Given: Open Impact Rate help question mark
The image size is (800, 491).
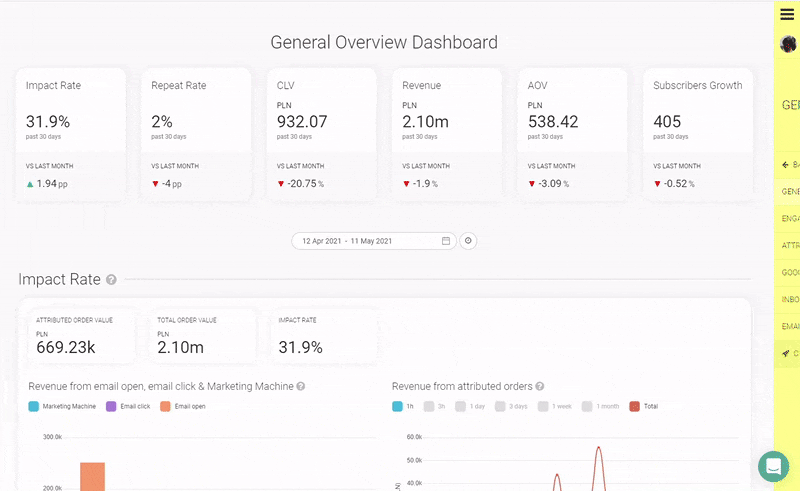Looking at the screenshot, I should tap(111, 280).
